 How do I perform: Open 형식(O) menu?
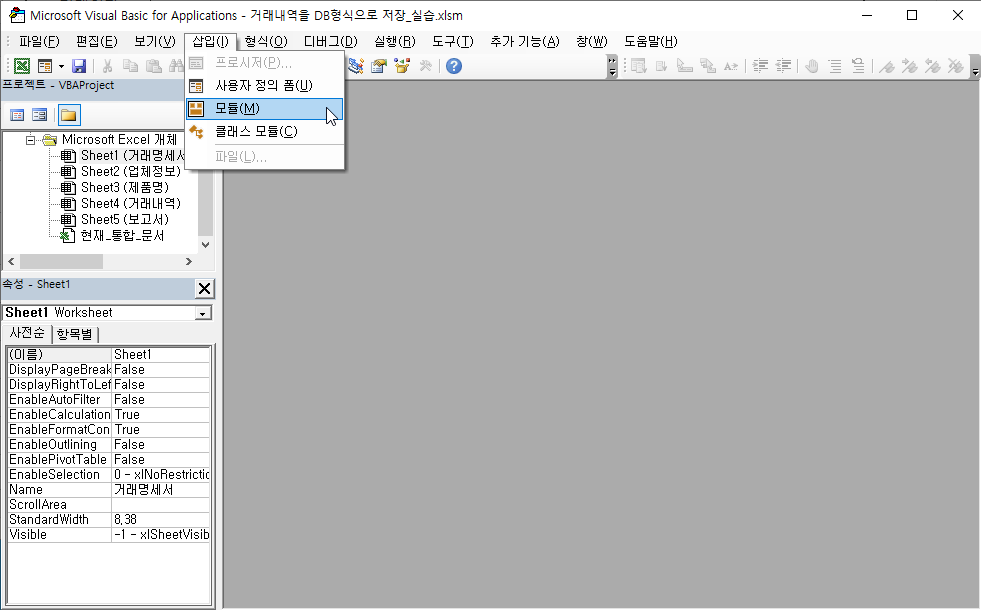click(x=266, y=41)
